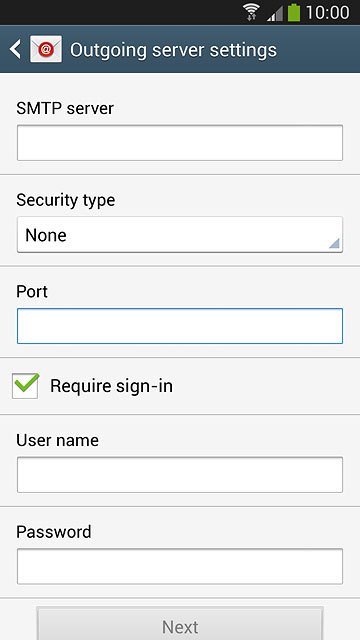The height and width of the screenshot is (640, 360).
Task: Tap the red email app icon
Action: click(46, 49)
